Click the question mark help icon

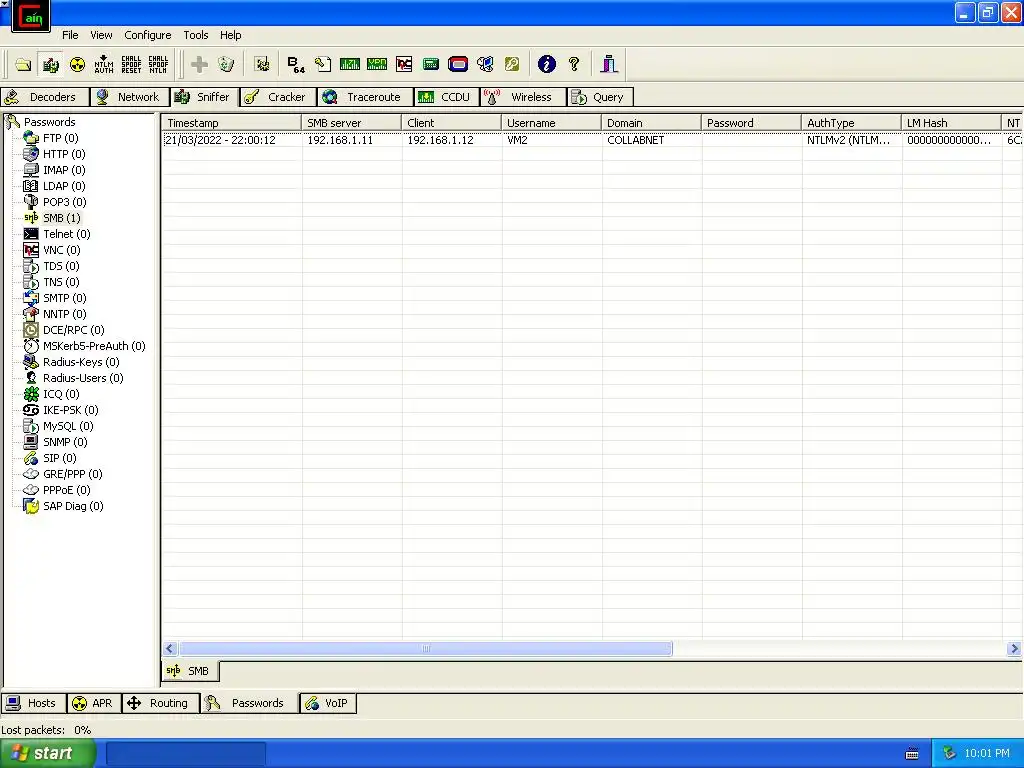tap(574, 64)
